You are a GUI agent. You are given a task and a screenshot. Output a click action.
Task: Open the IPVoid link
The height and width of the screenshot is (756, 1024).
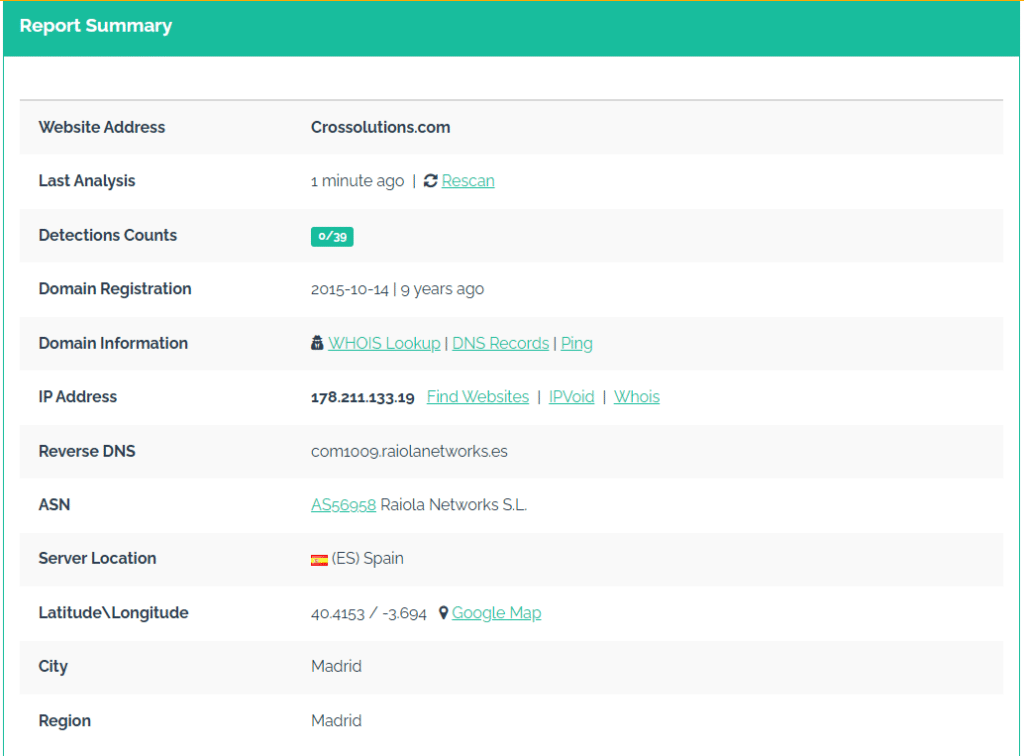[x=571, y=397]
